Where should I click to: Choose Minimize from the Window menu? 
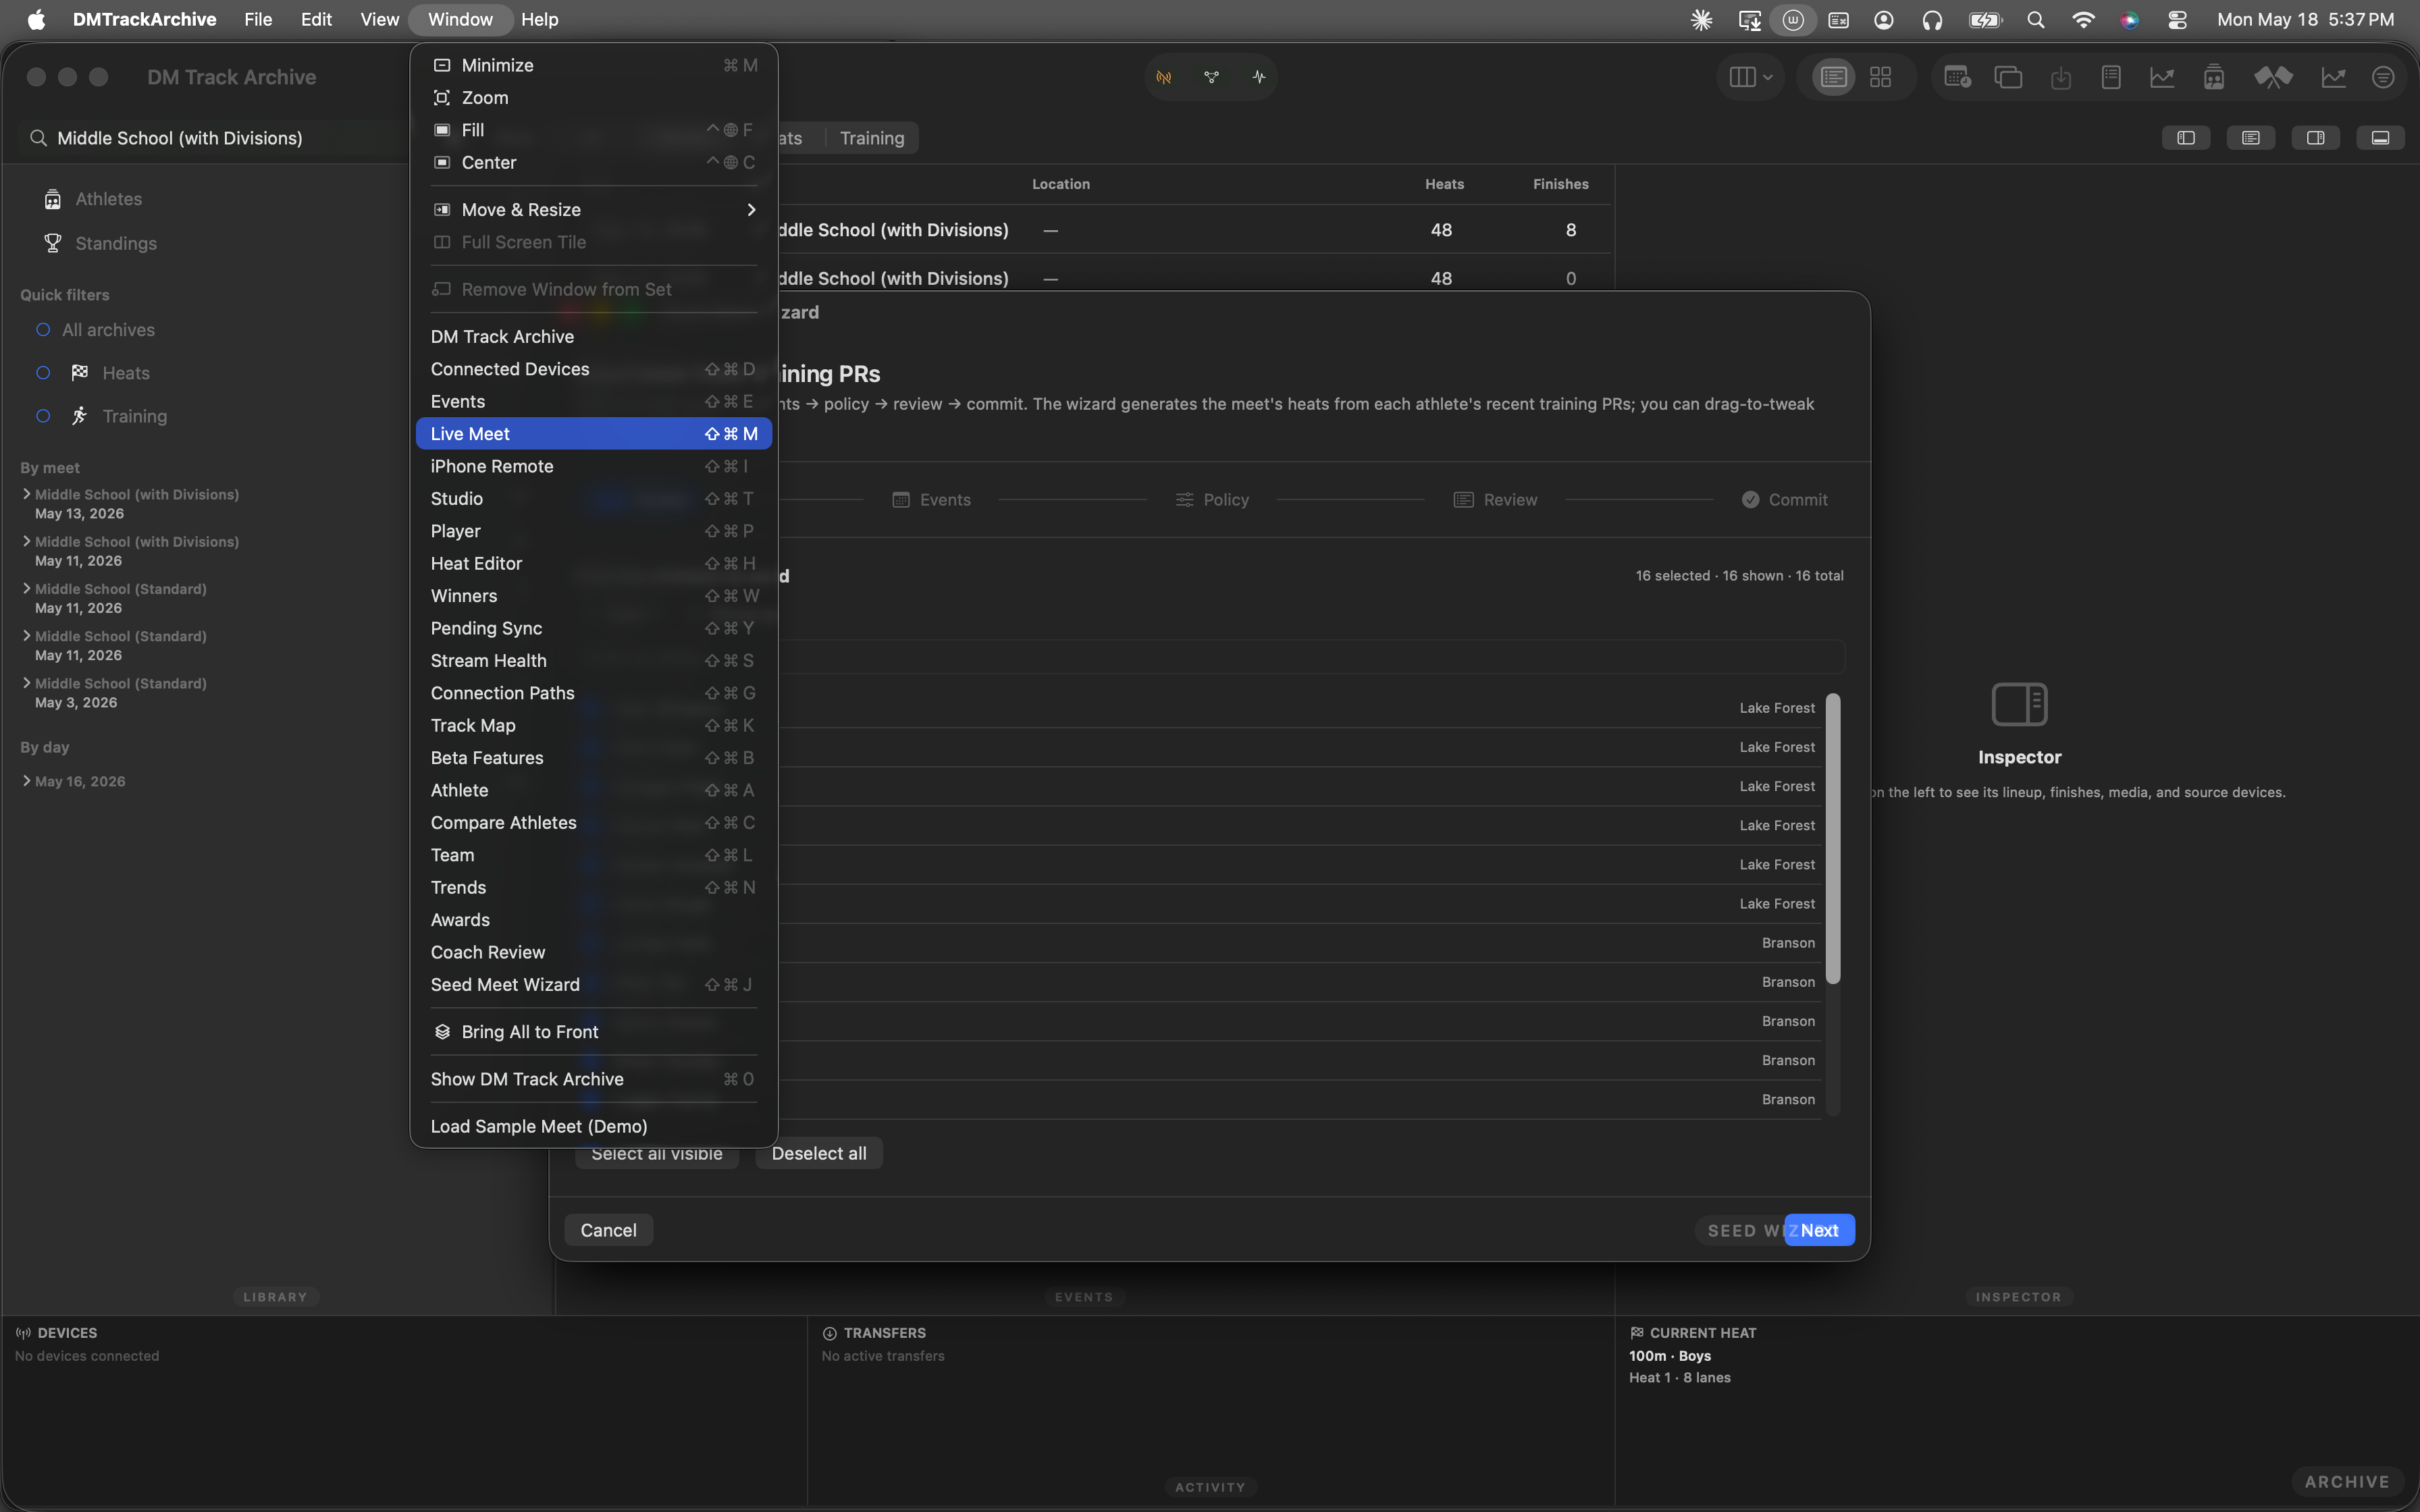tap(594, 65)
